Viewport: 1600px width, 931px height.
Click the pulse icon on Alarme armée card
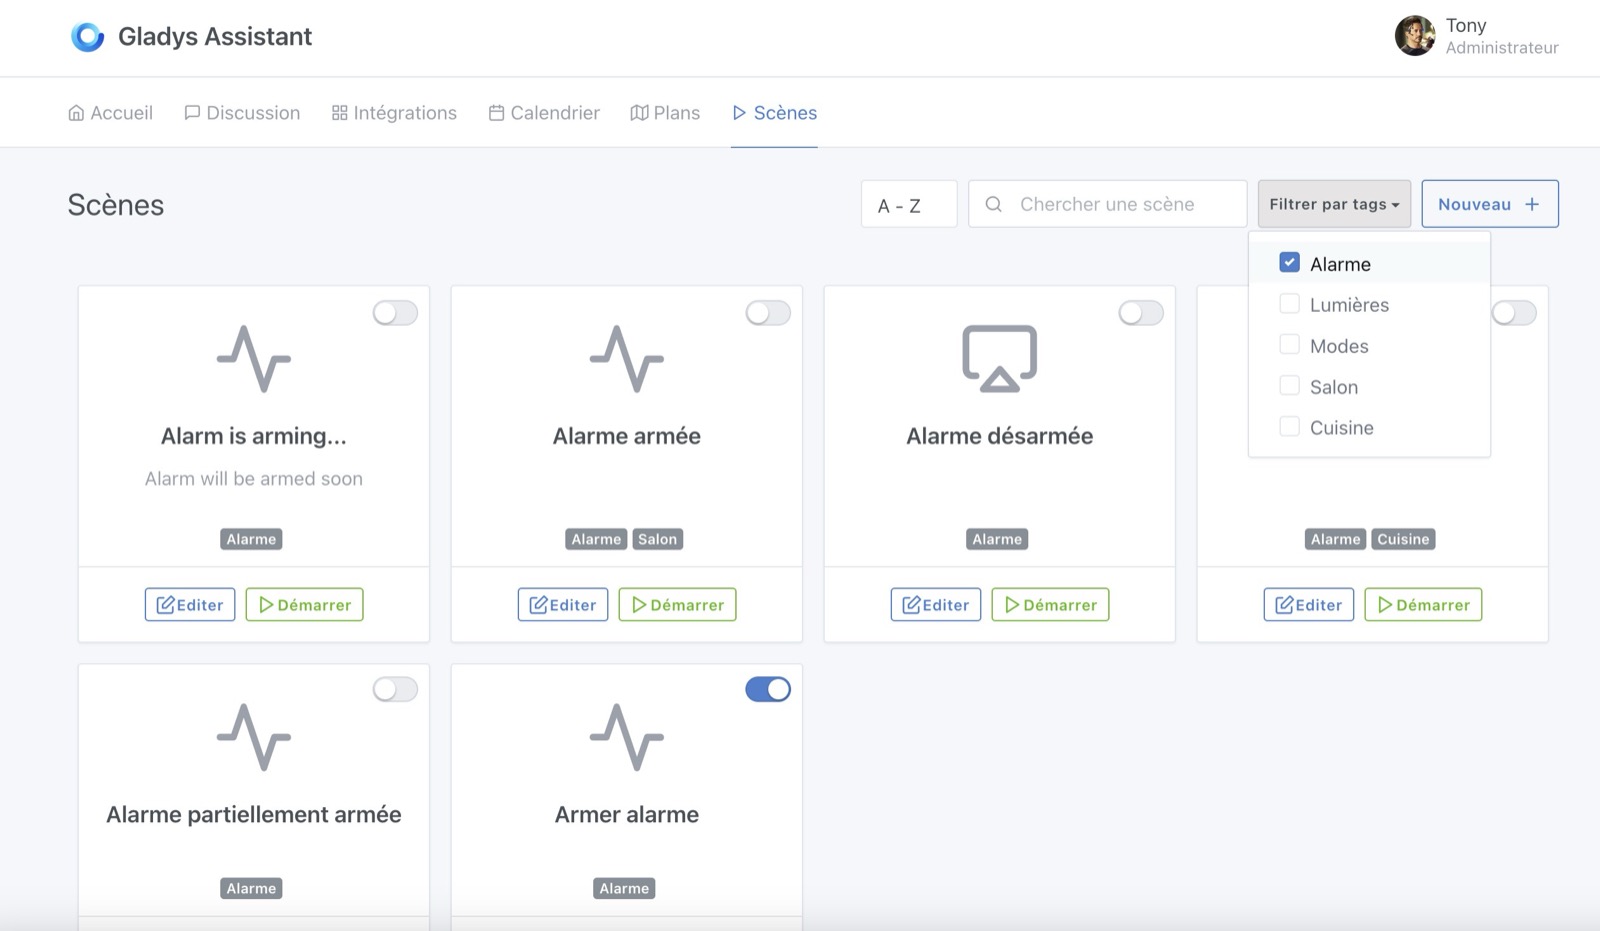coord(627,359)
